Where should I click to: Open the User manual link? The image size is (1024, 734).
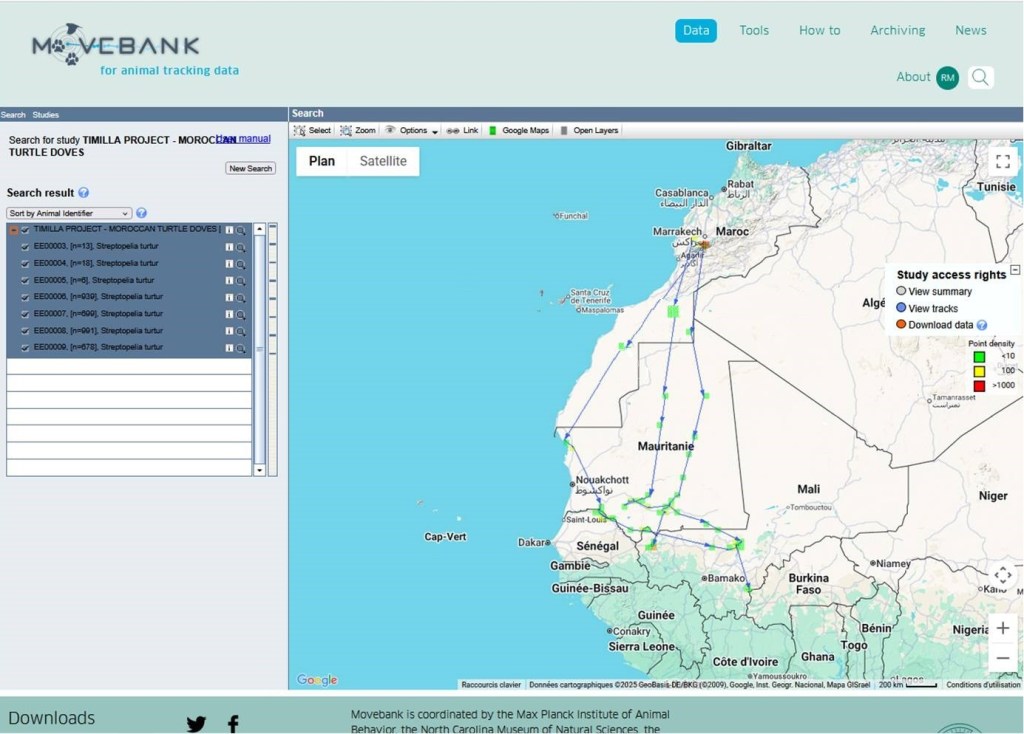tap(245, 139)
